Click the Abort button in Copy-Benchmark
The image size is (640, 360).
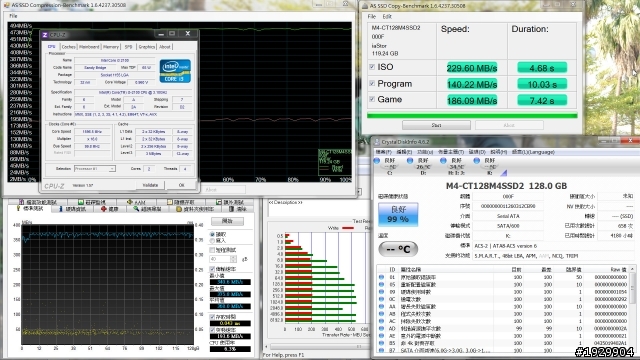point(509,125)
